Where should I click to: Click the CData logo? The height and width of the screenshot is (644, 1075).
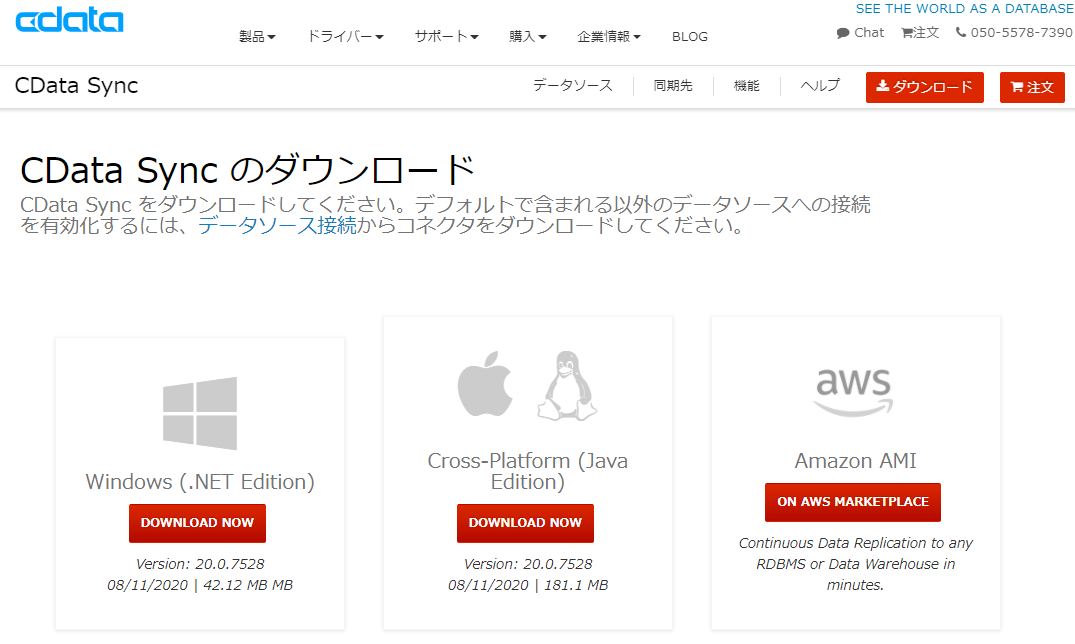click(x=69, y=21)
